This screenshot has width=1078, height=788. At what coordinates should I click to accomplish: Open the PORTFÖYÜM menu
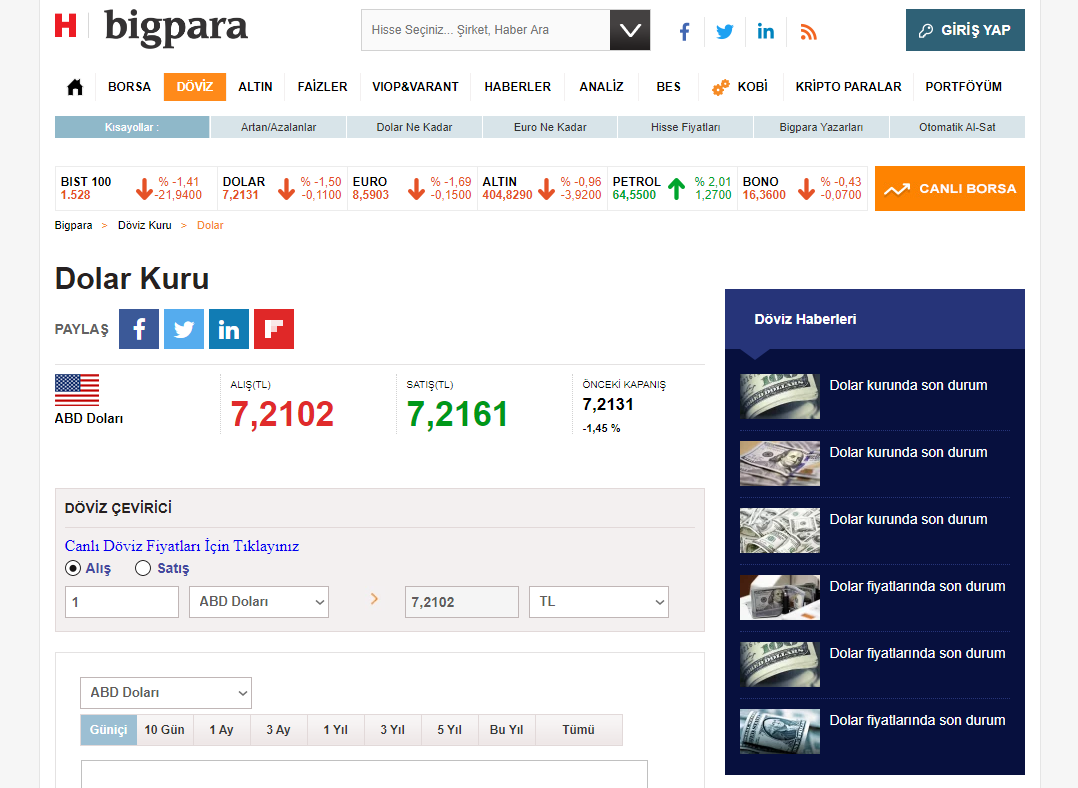pyautogui.click(x=963, y=87)
